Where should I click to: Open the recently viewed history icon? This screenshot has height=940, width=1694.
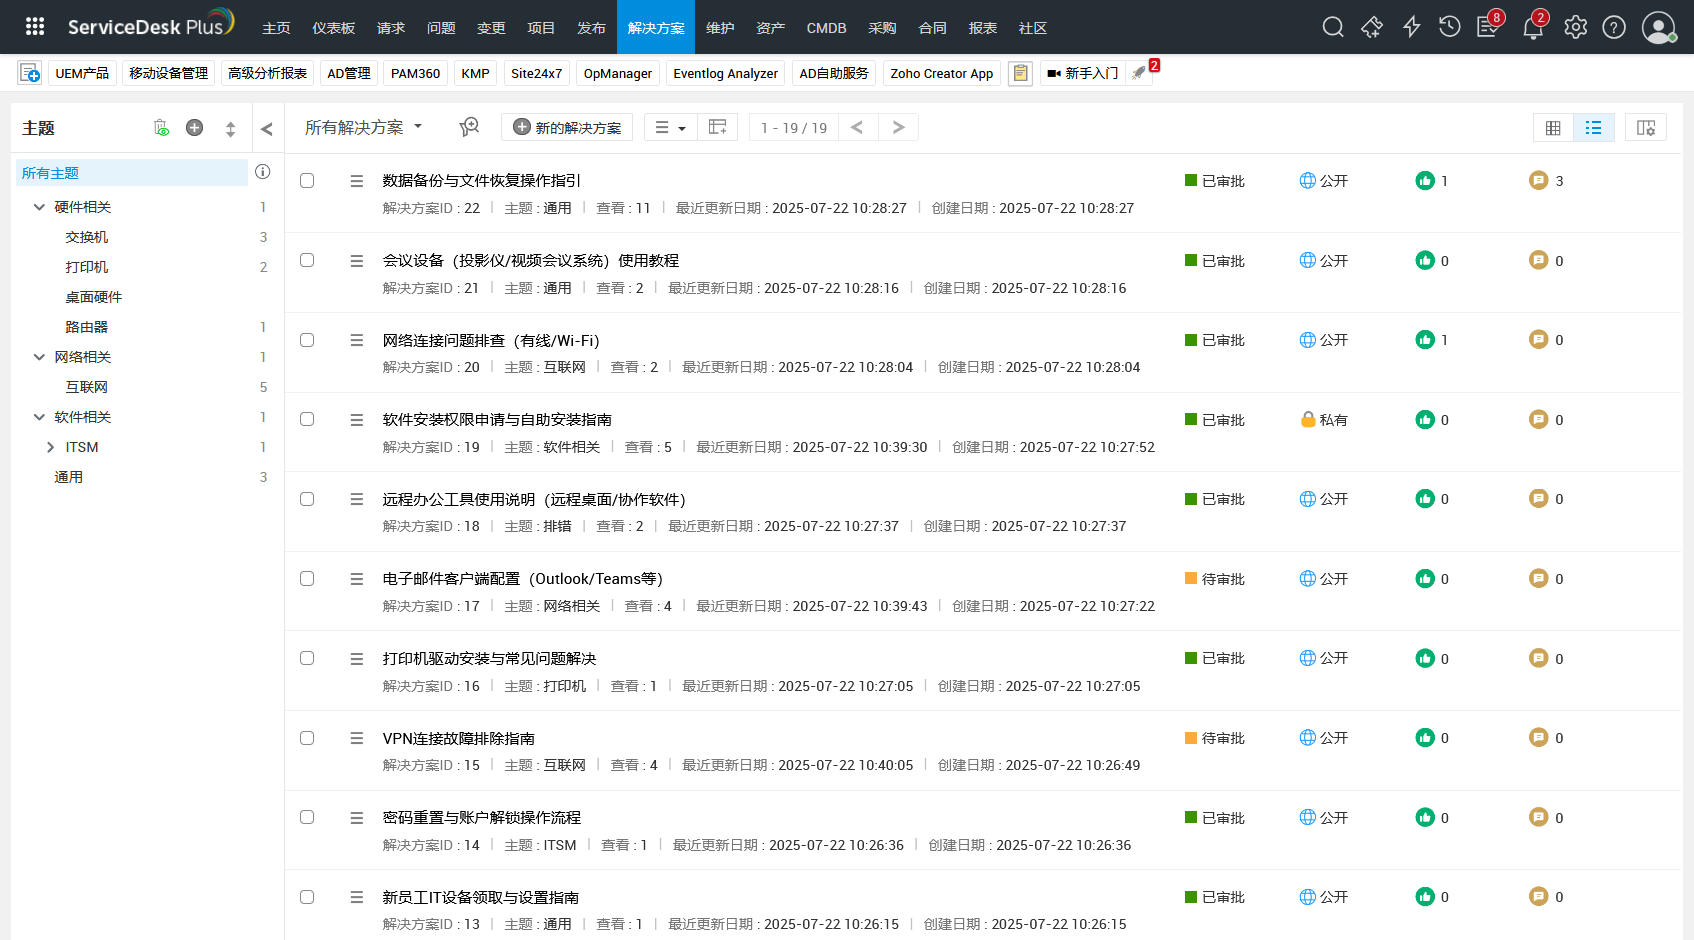[x=1450, y=27]
